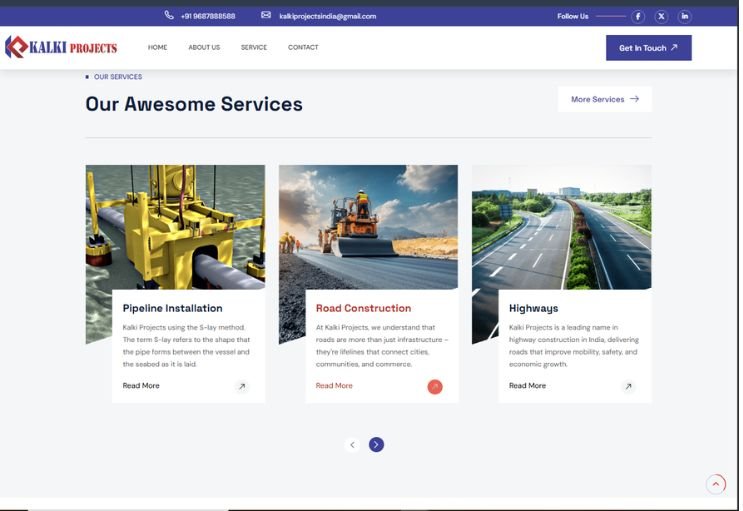Image resolution: width=743 pixels, height=511 pixels.
Task: Click the Follow Us text
Action: point(572,16)
